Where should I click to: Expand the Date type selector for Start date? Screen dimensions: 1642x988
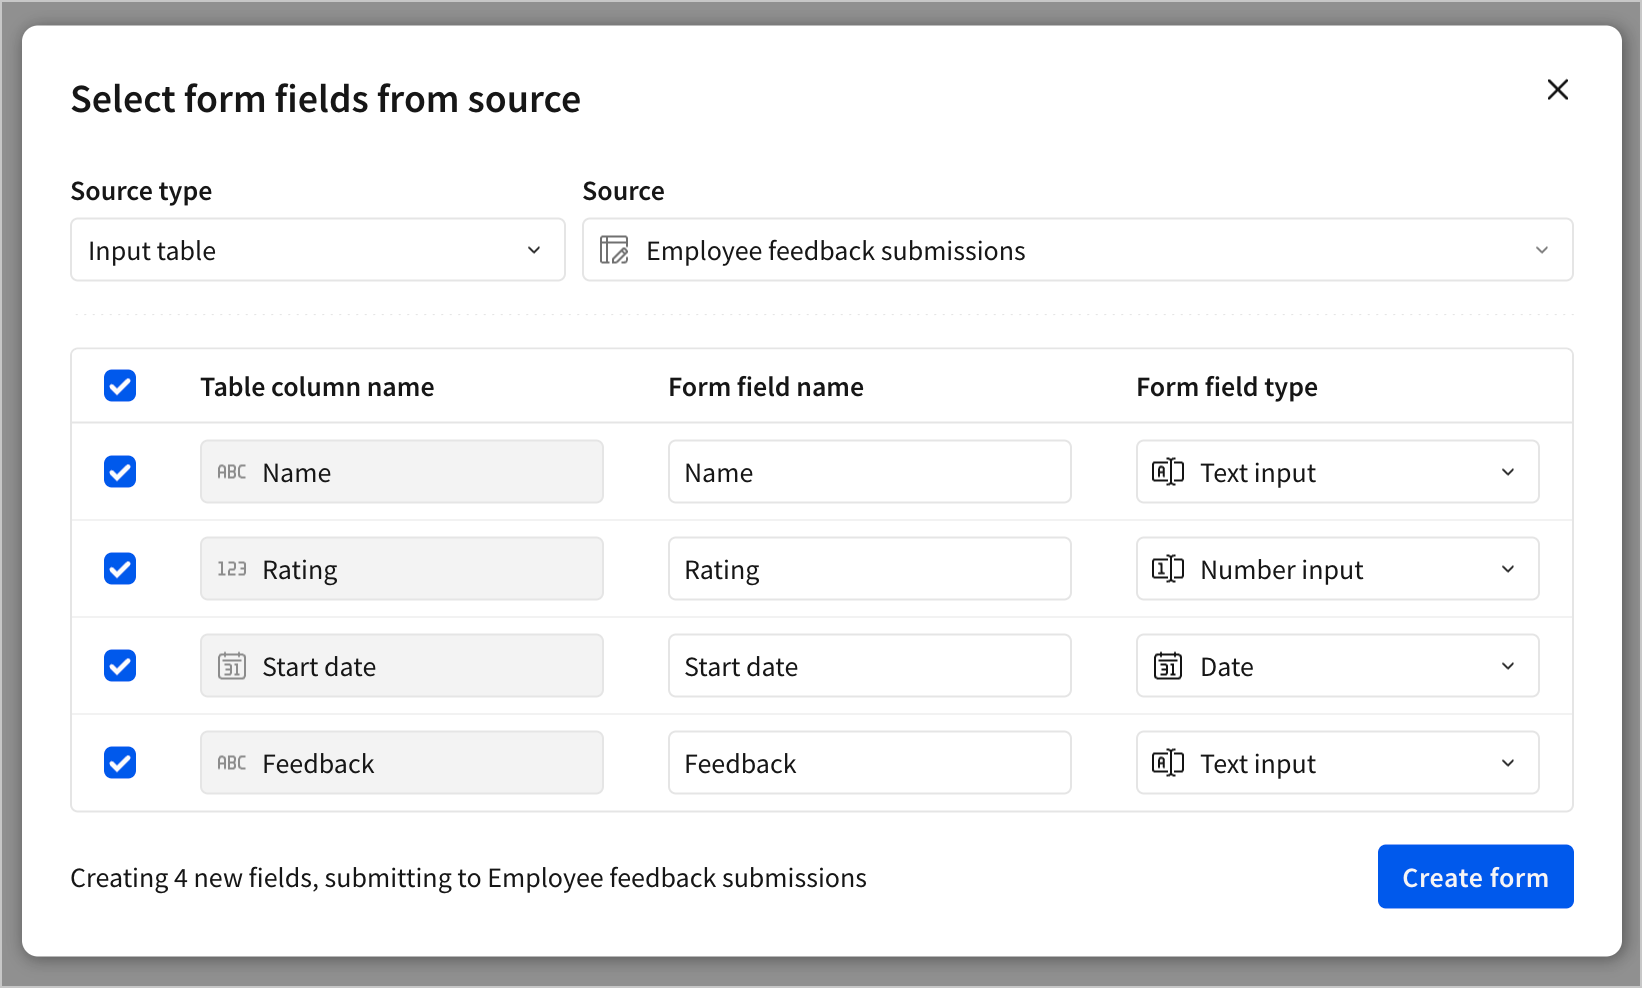tap(1510, 665)
